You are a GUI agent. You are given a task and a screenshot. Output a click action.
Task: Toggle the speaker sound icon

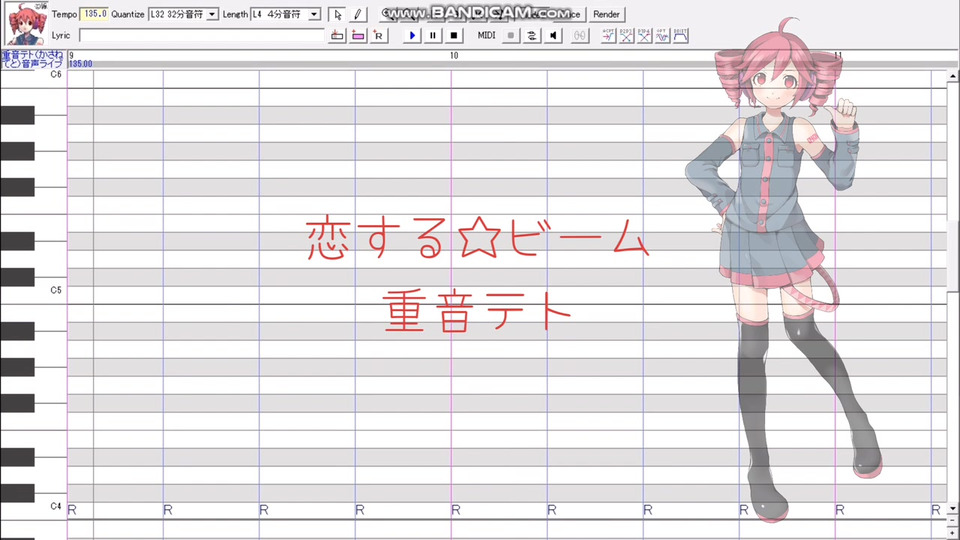coord(553,36)
